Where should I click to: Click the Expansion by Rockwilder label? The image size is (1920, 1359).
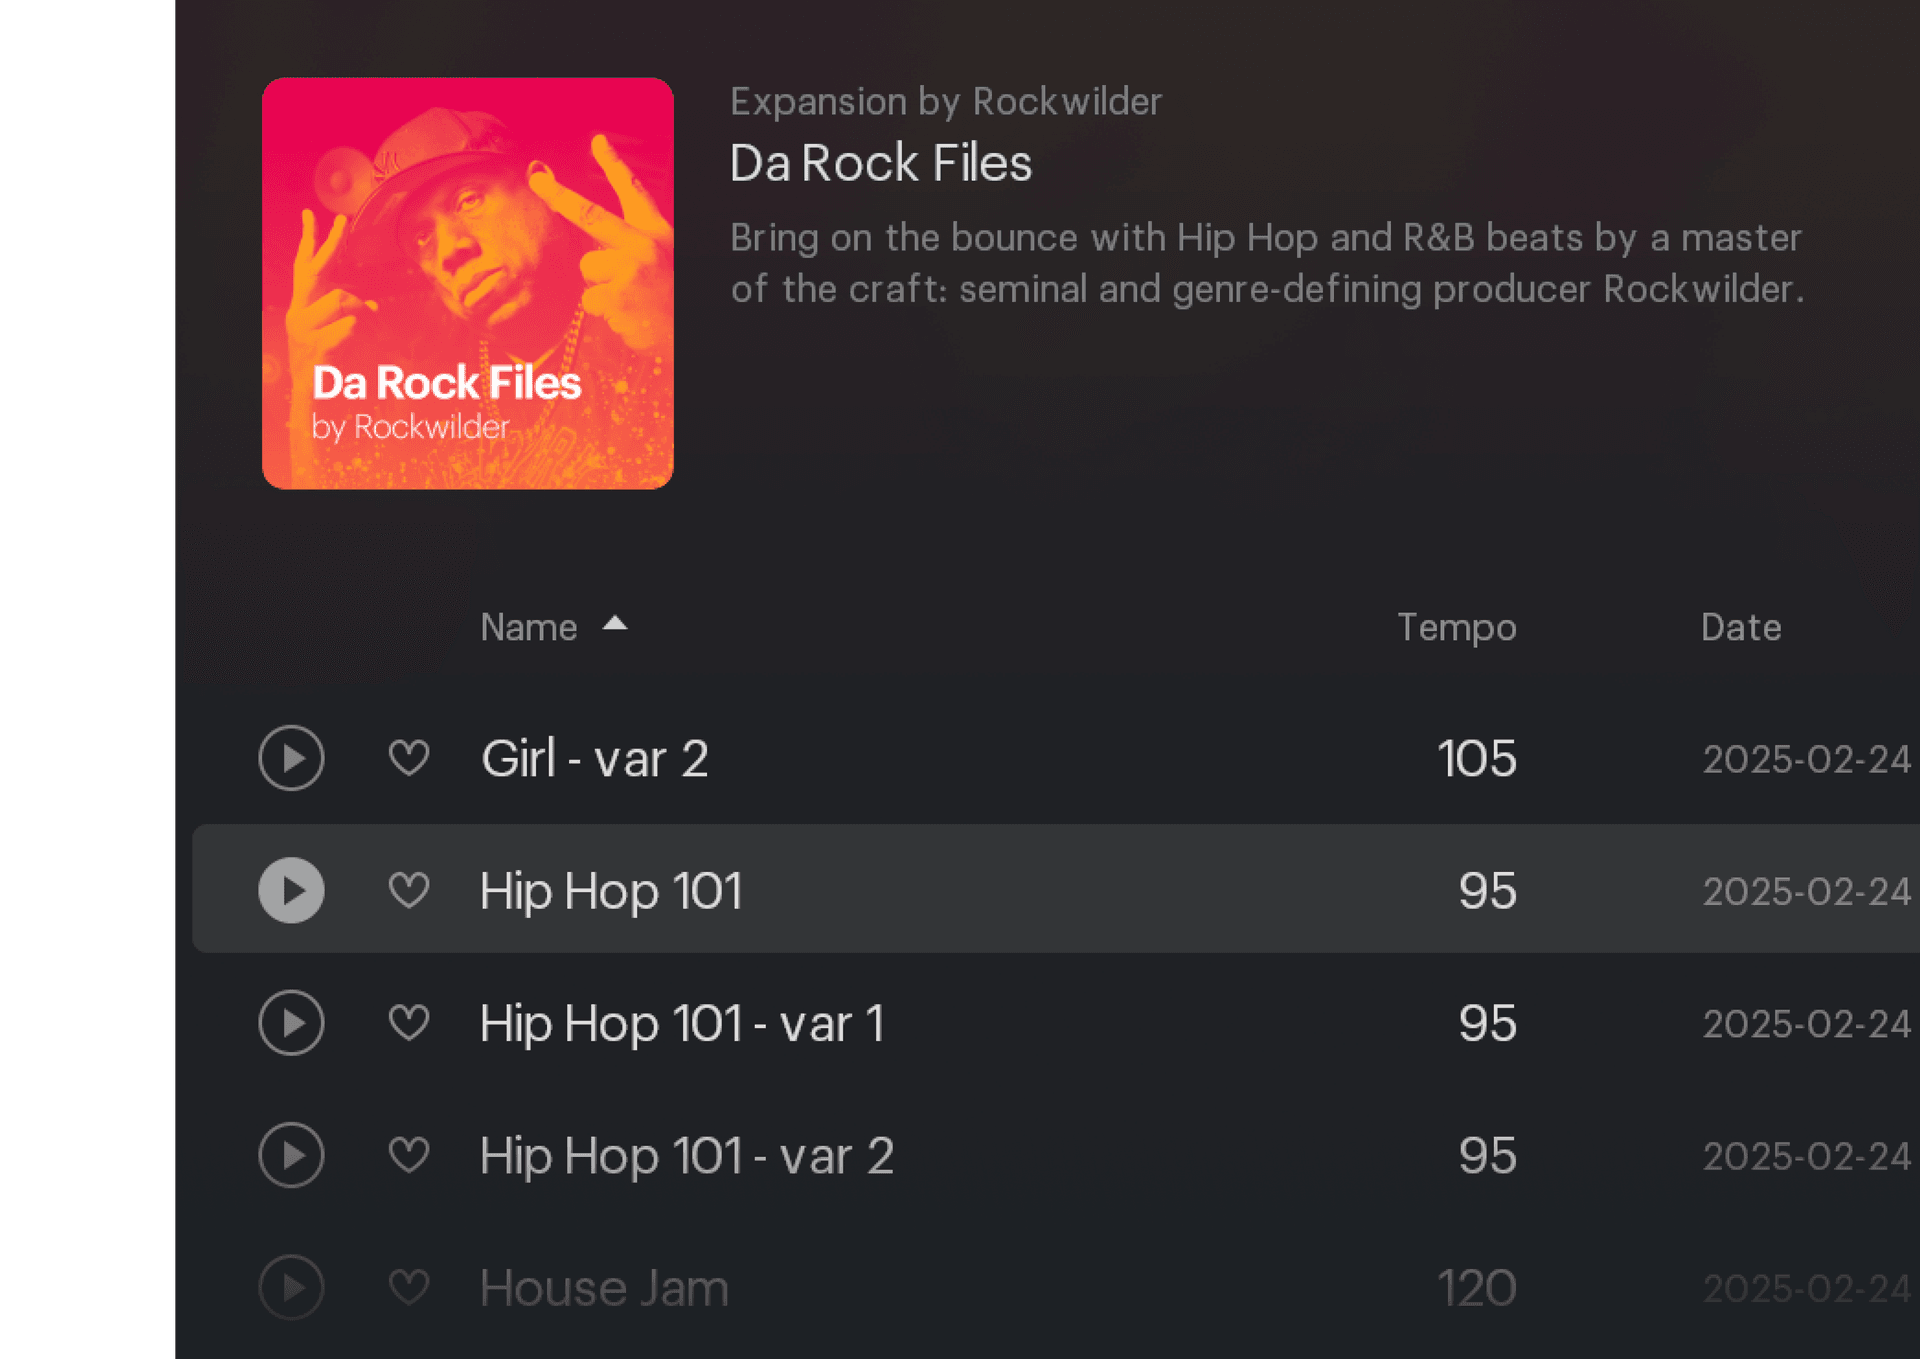[x=945, y=101]
